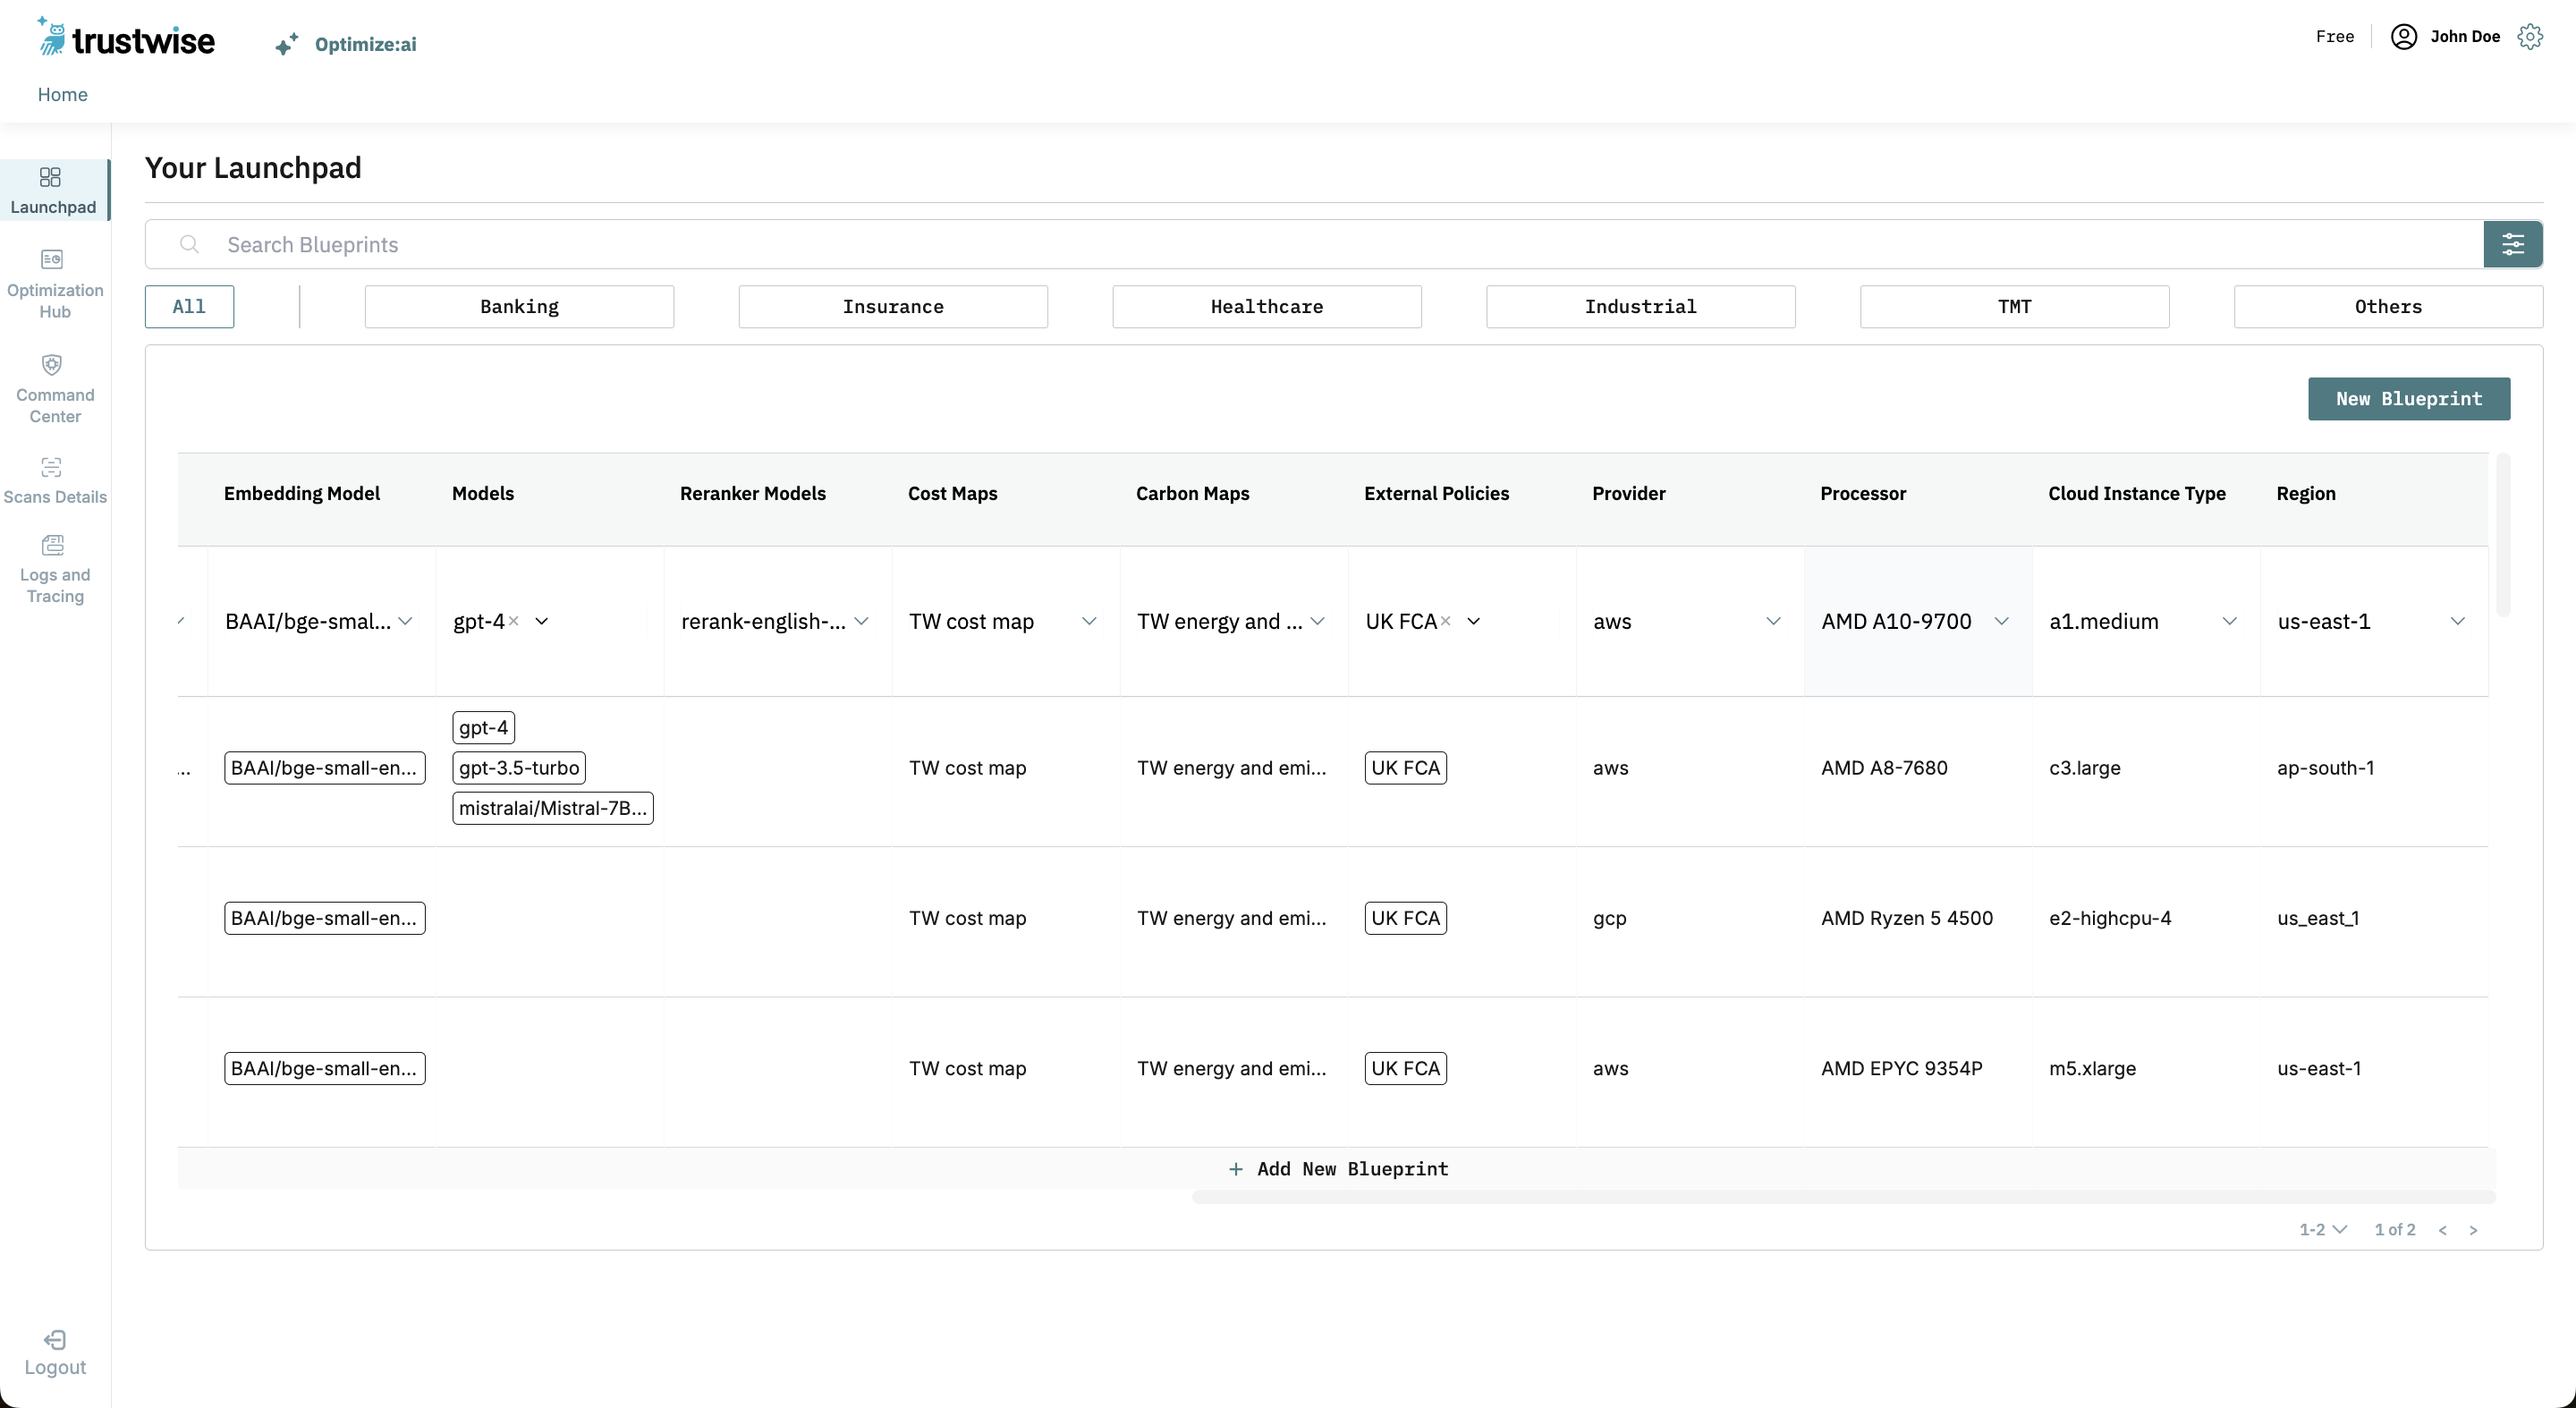
Task: Open settings gear next to John Doe
Action: coord(2530,37)
